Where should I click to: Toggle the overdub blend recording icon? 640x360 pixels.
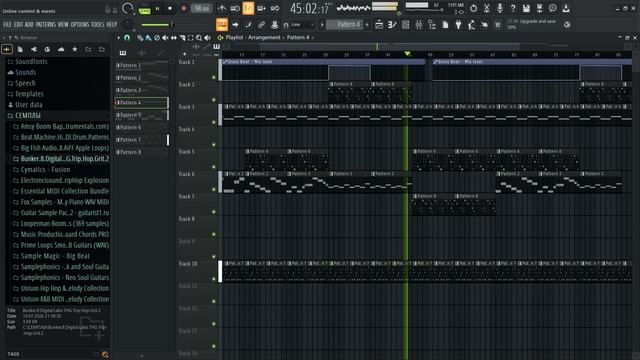[x=262, y=8]
